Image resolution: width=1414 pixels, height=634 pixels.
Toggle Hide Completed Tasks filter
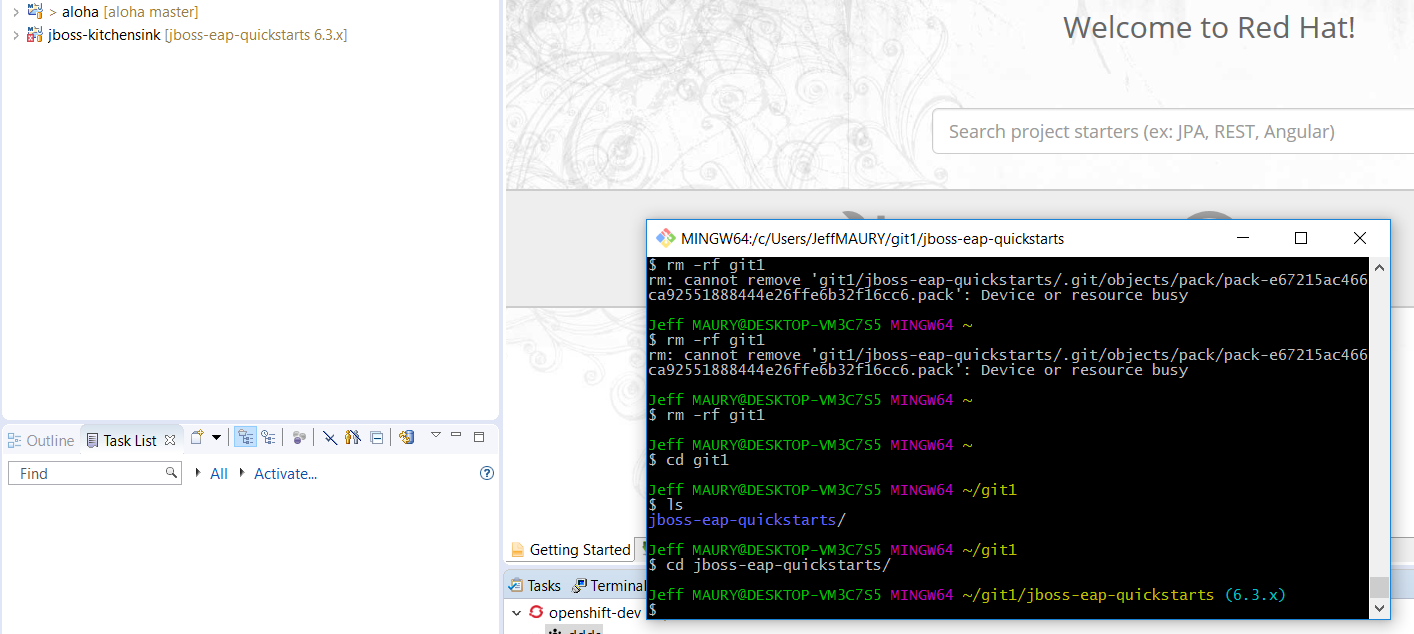pos(329,437)
